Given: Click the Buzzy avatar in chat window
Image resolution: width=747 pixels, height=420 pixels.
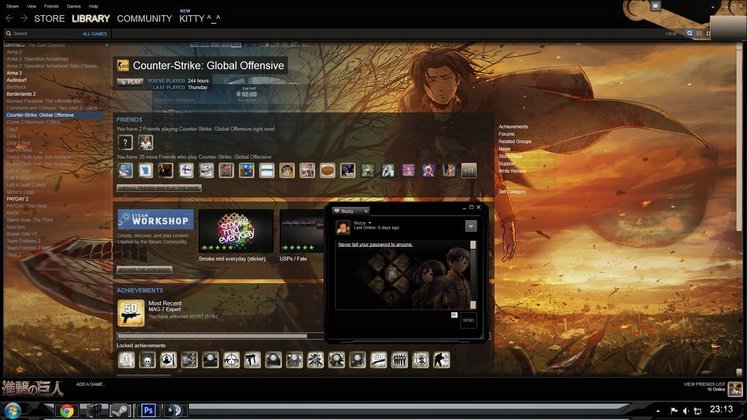Looking at the screenshot, I should click(x=343, y=227).
